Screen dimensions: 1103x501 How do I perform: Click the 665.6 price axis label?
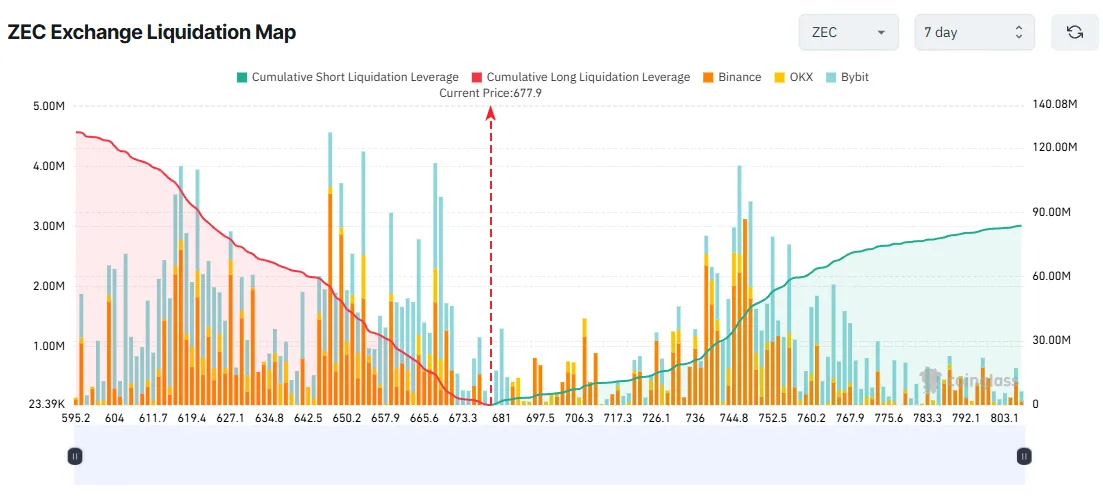point(424,418)
